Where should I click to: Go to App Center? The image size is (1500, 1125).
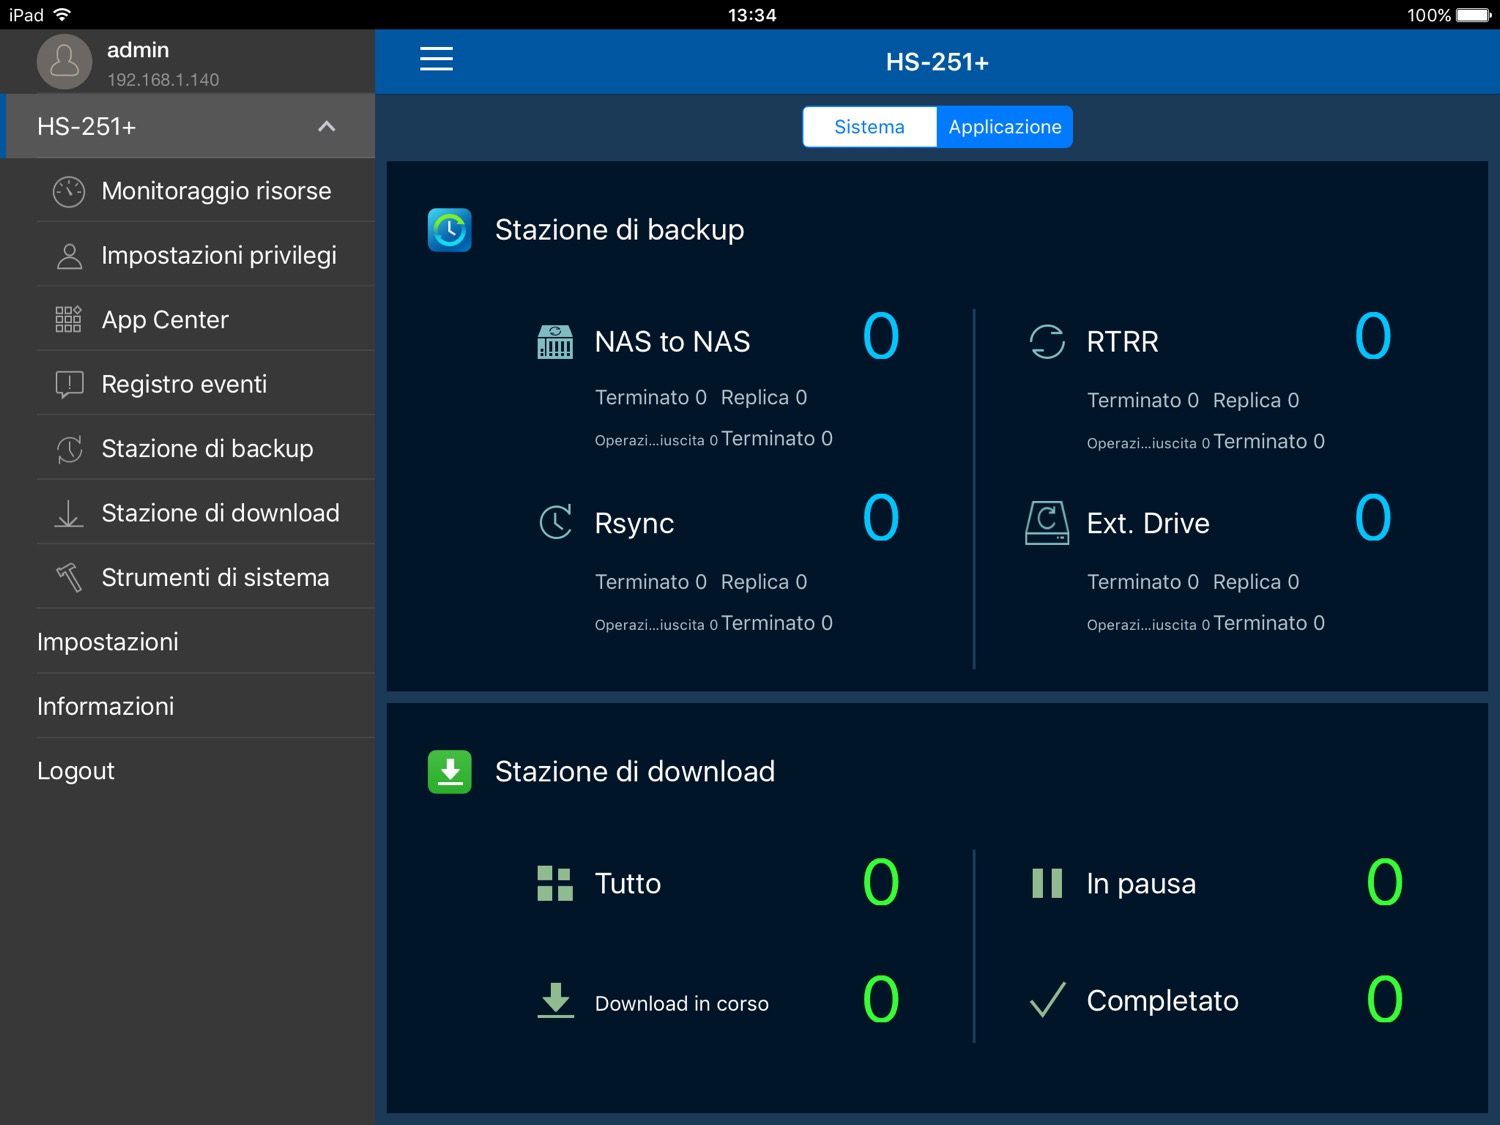click(x=165, y=320)
